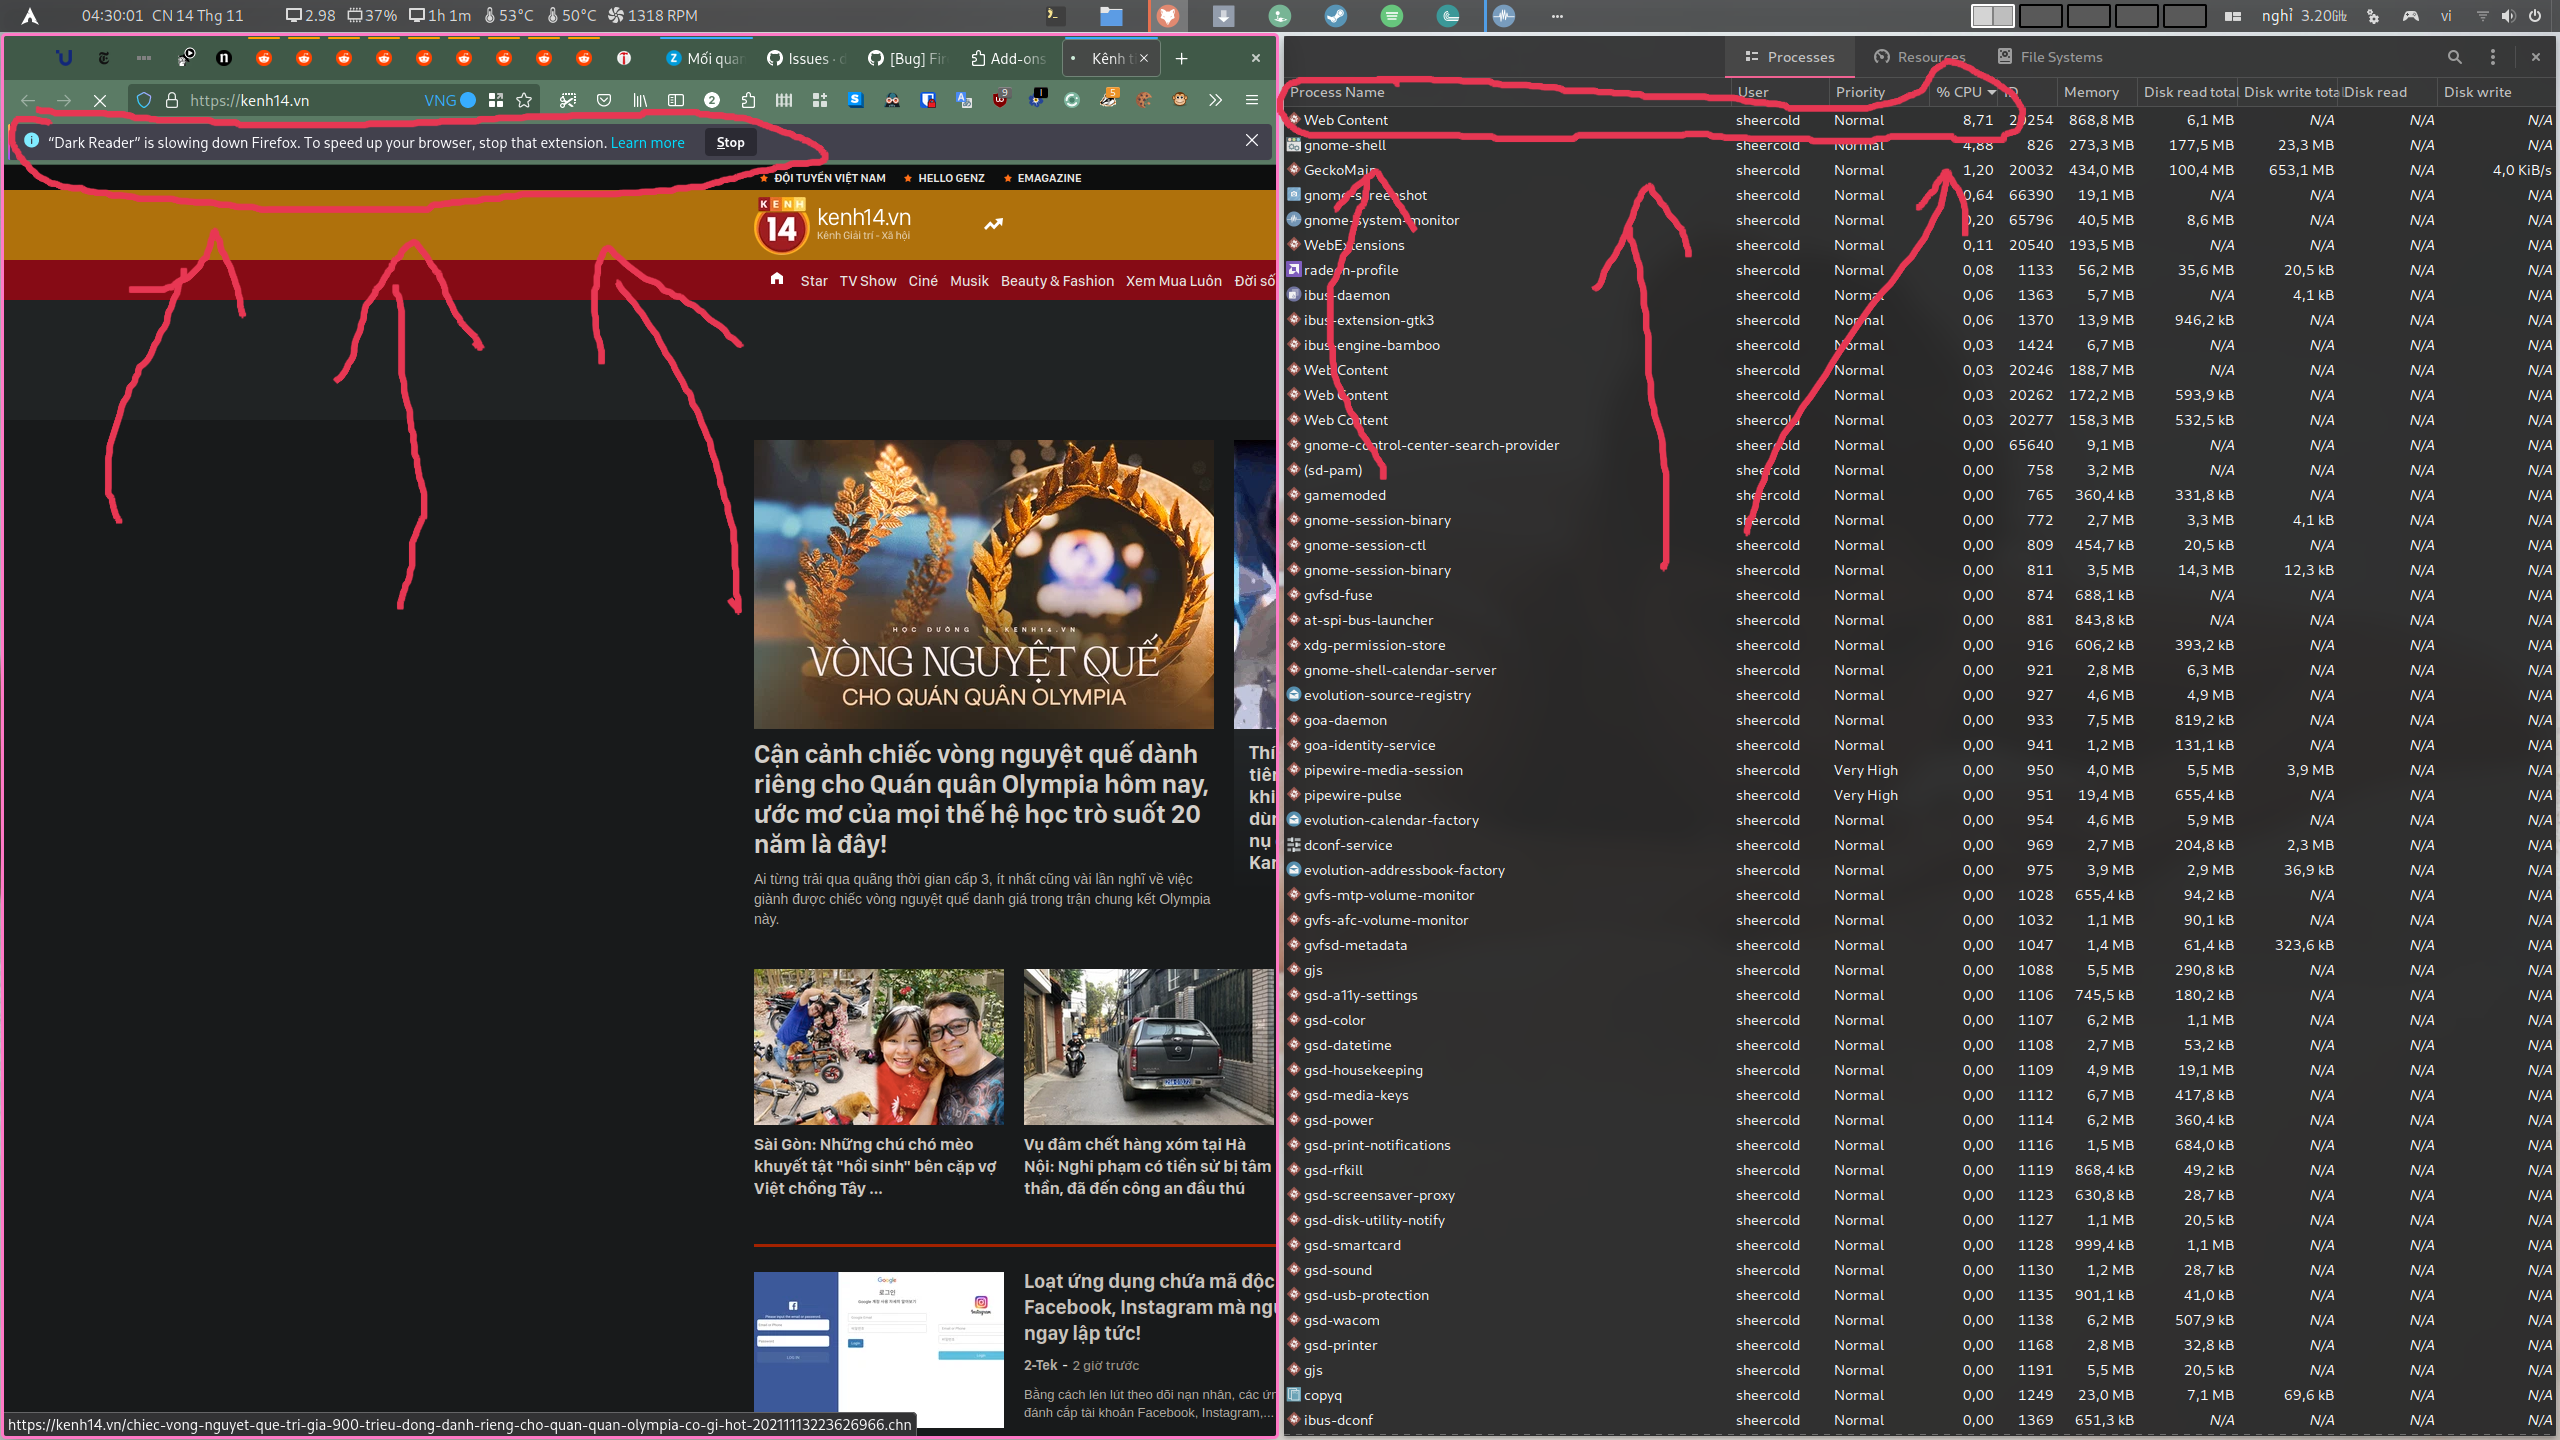Open uBlock Origin shield extension

point(1000,99)
